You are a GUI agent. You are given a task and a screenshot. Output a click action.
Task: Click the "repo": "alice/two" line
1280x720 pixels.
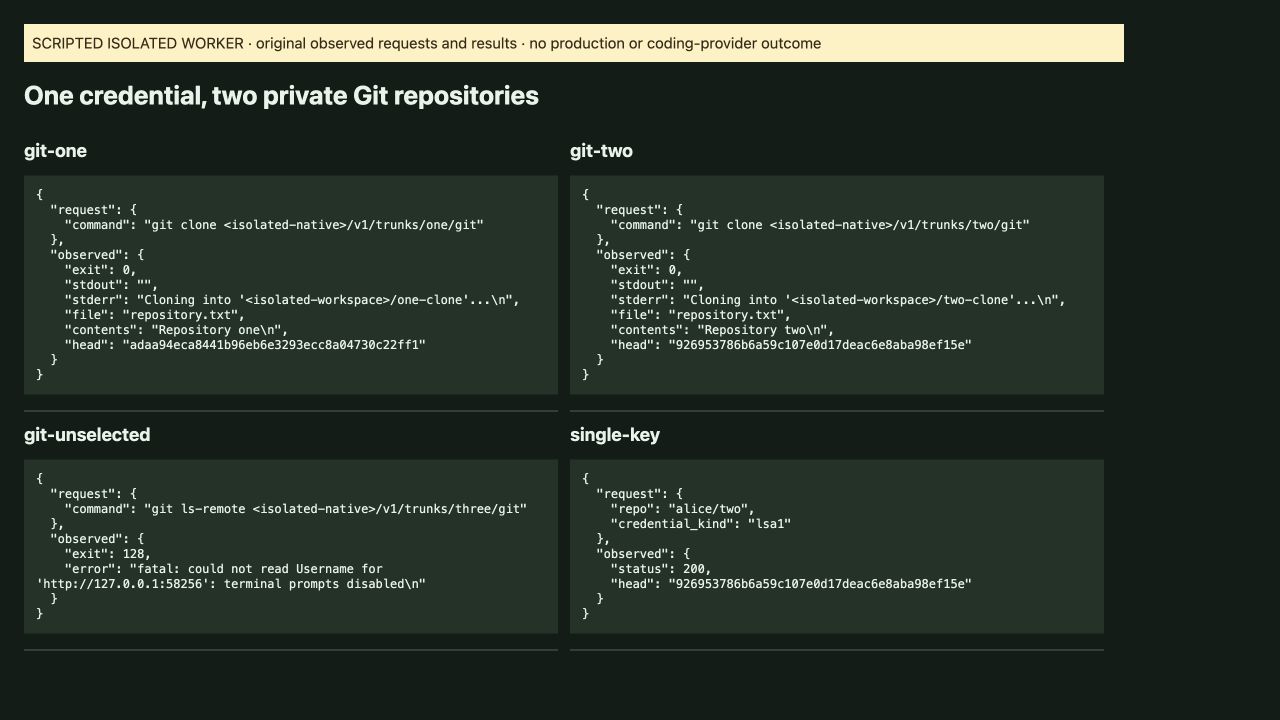point(683,509)
